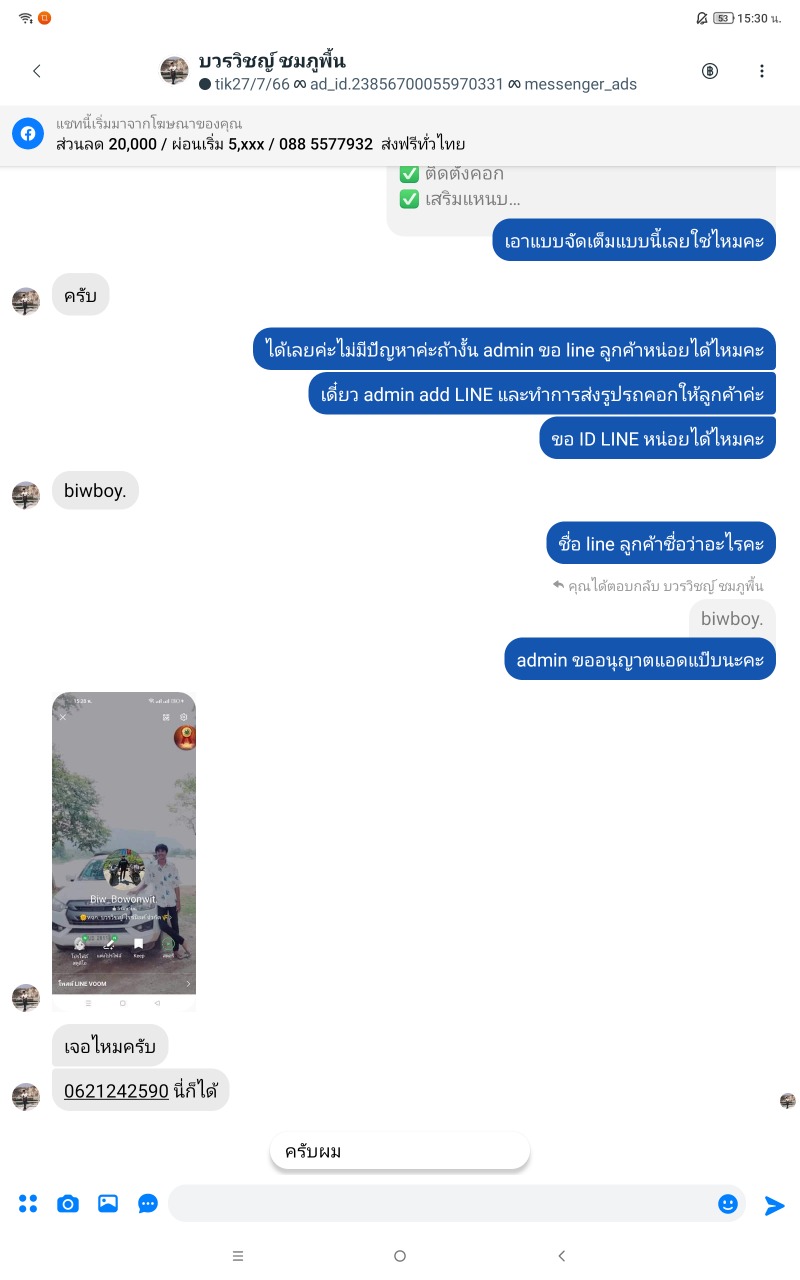Tap Android recent apps menu button

(x=238, y=1256)
